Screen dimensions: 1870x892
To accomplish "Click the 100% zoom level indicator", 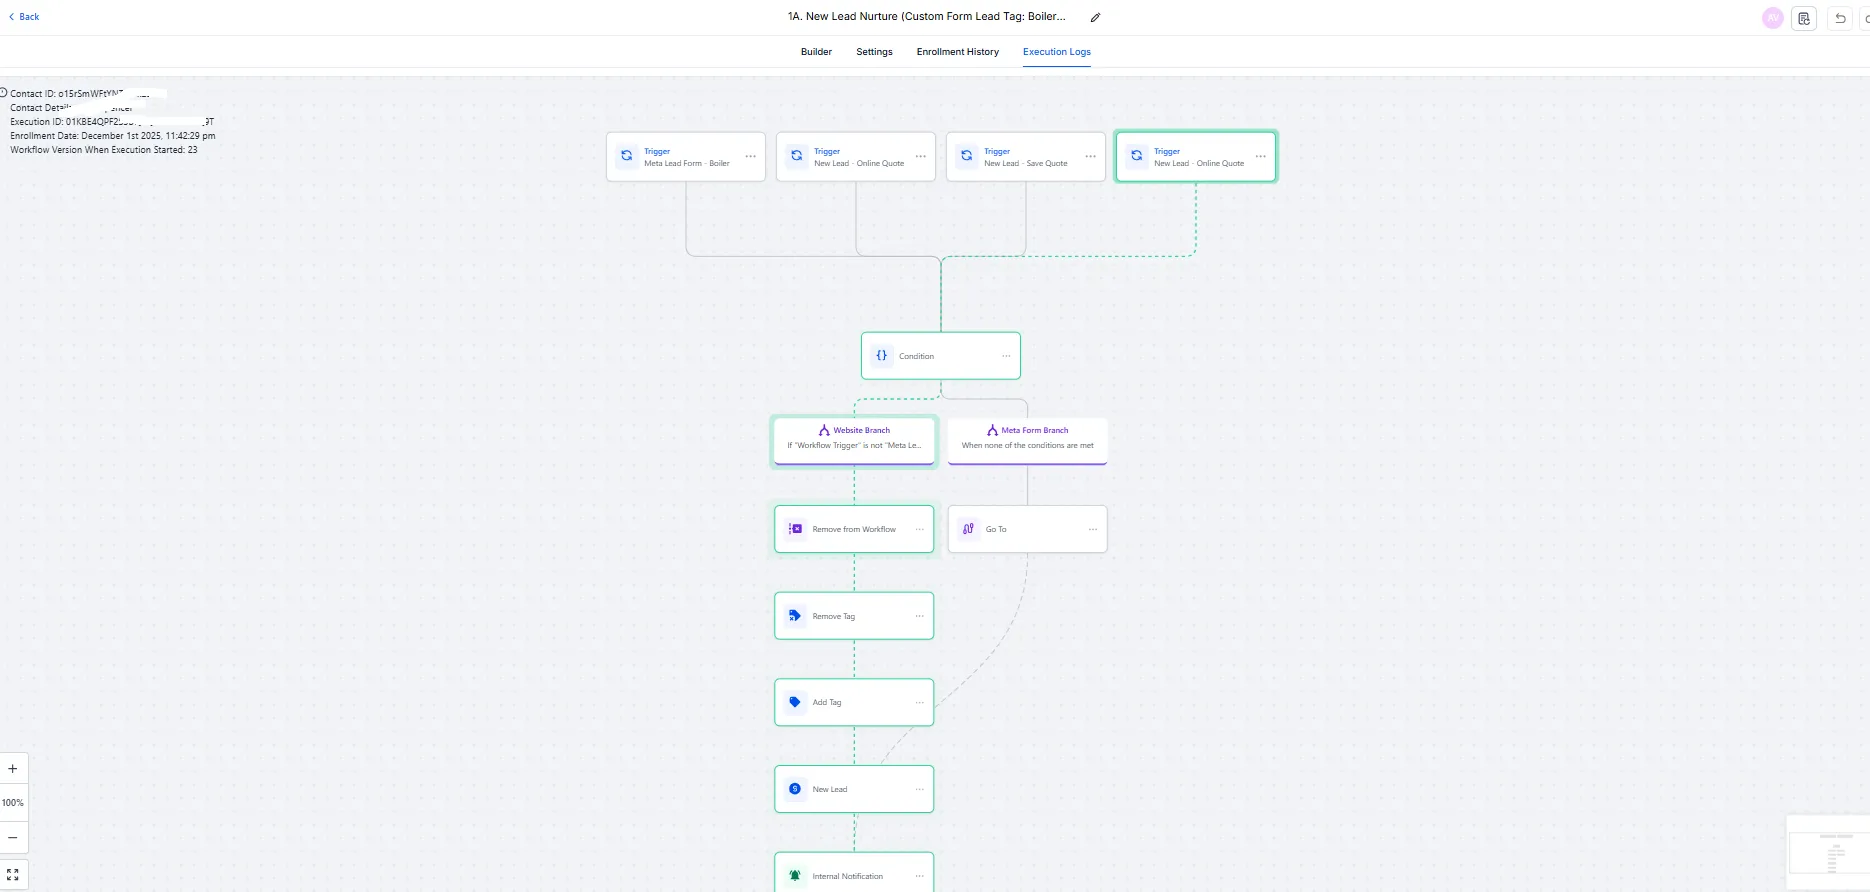I will (13, 803).
